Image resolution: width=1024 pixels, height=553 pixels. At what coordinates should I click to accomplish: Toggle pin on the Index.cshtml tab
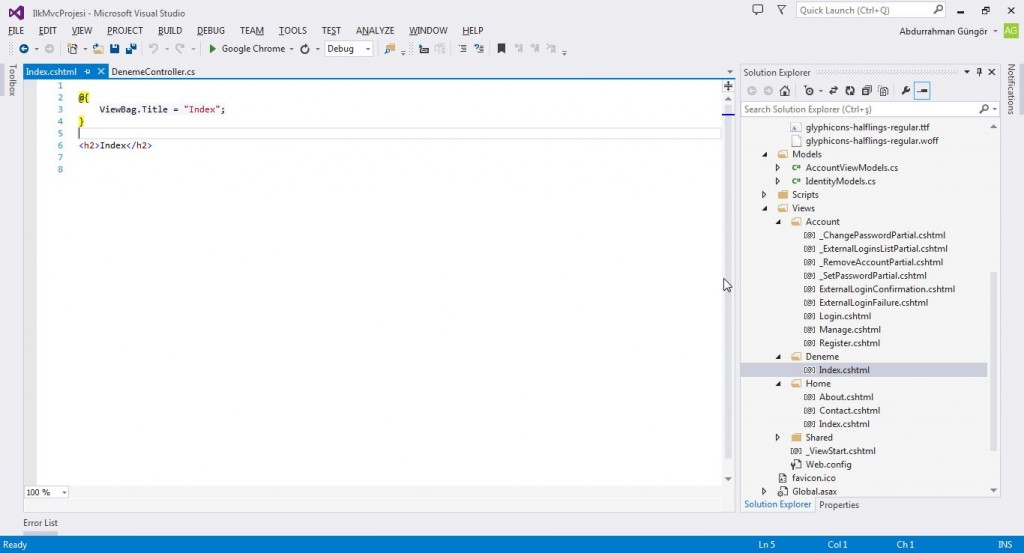coord(88,72)
